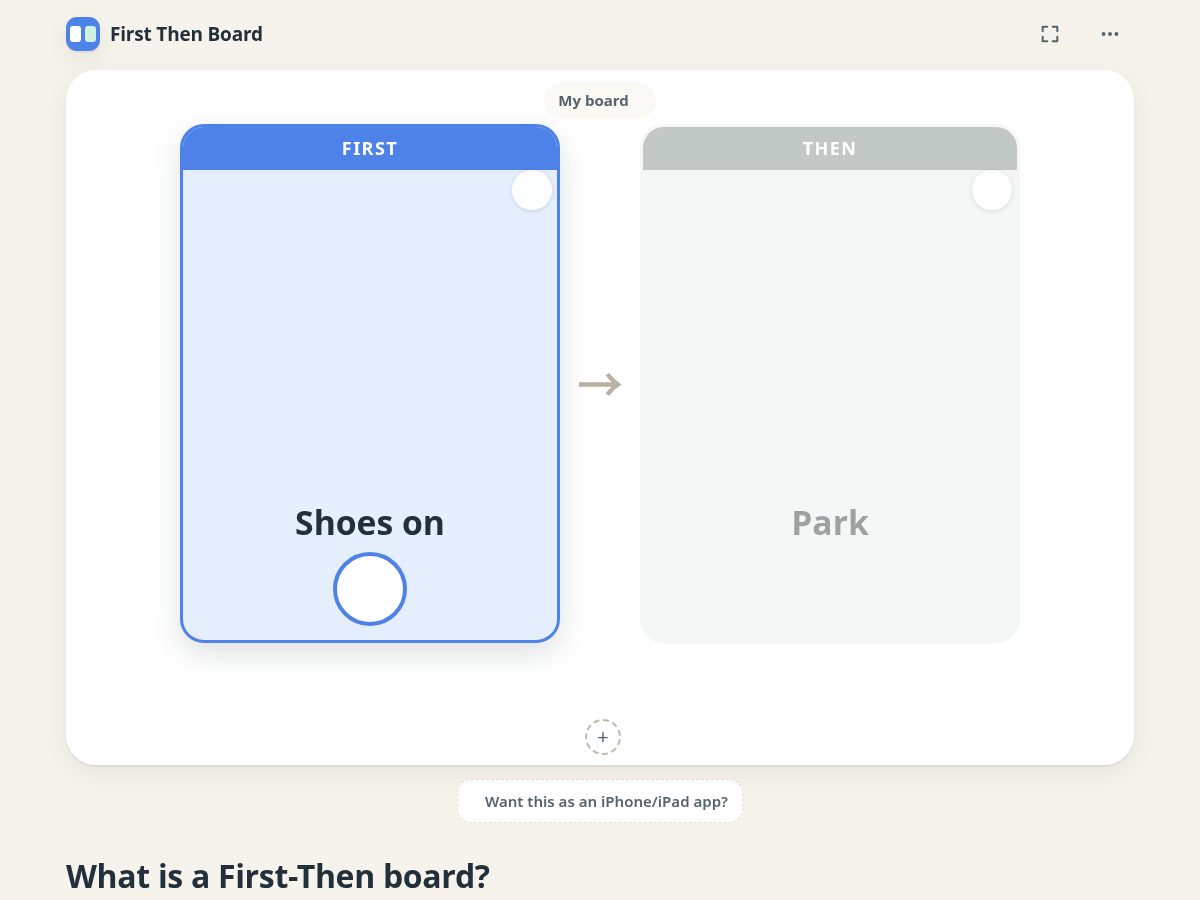Screen dimensions: 1200x900
Task: Enter fullscreen mode with the expand icon
Action: (x=1050, y=34)
